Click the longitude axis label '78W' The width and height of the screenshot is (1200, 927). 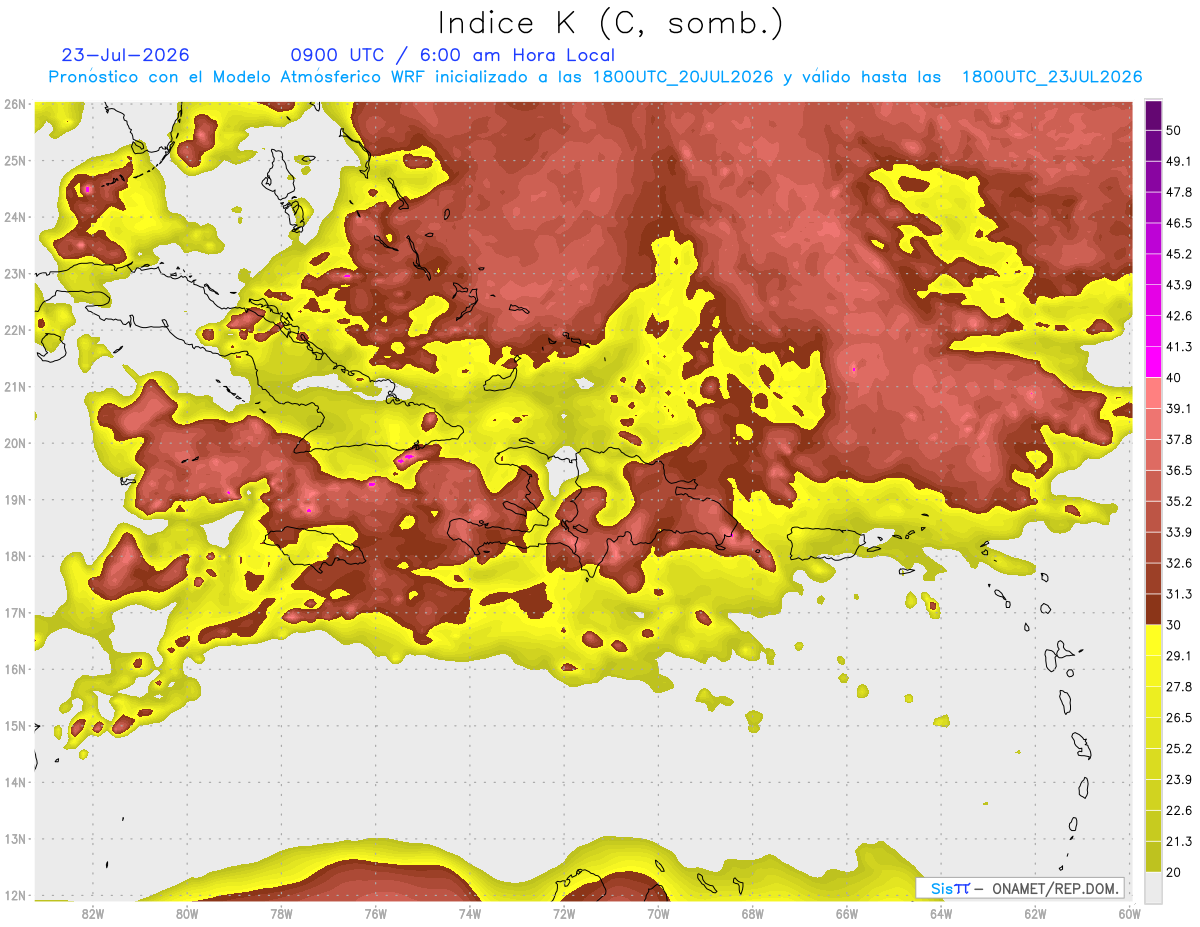[281, 913]
